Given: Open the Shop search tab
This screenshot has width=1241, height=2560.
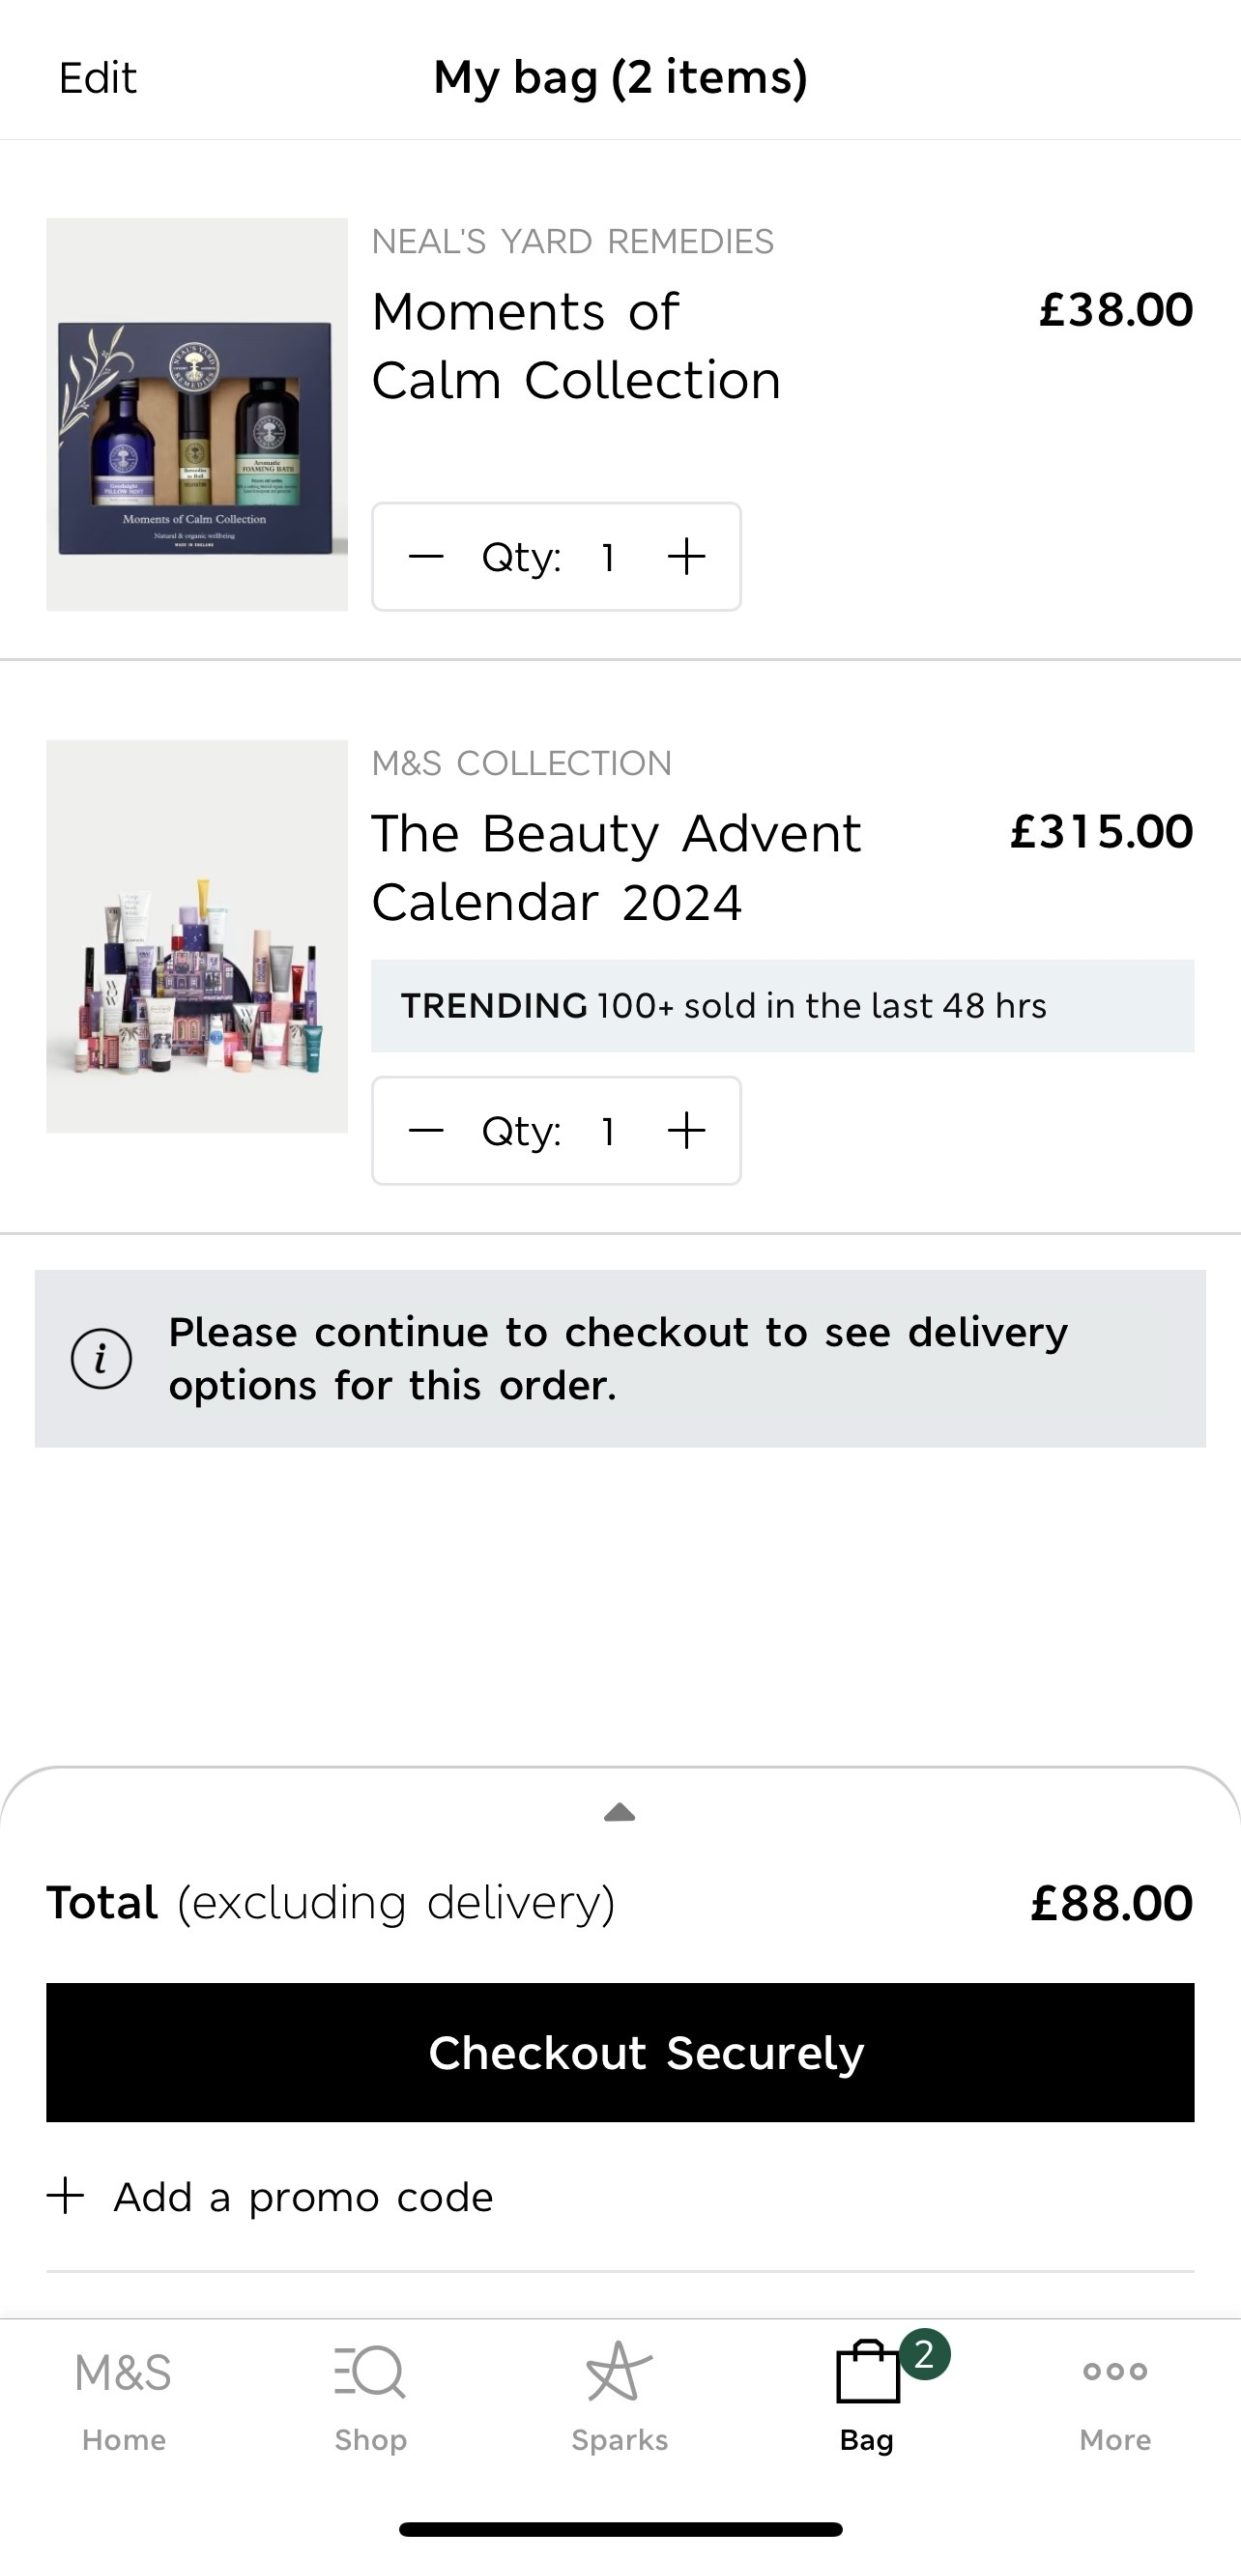Looking at the screenshot, I should (x=370, y=2396).
